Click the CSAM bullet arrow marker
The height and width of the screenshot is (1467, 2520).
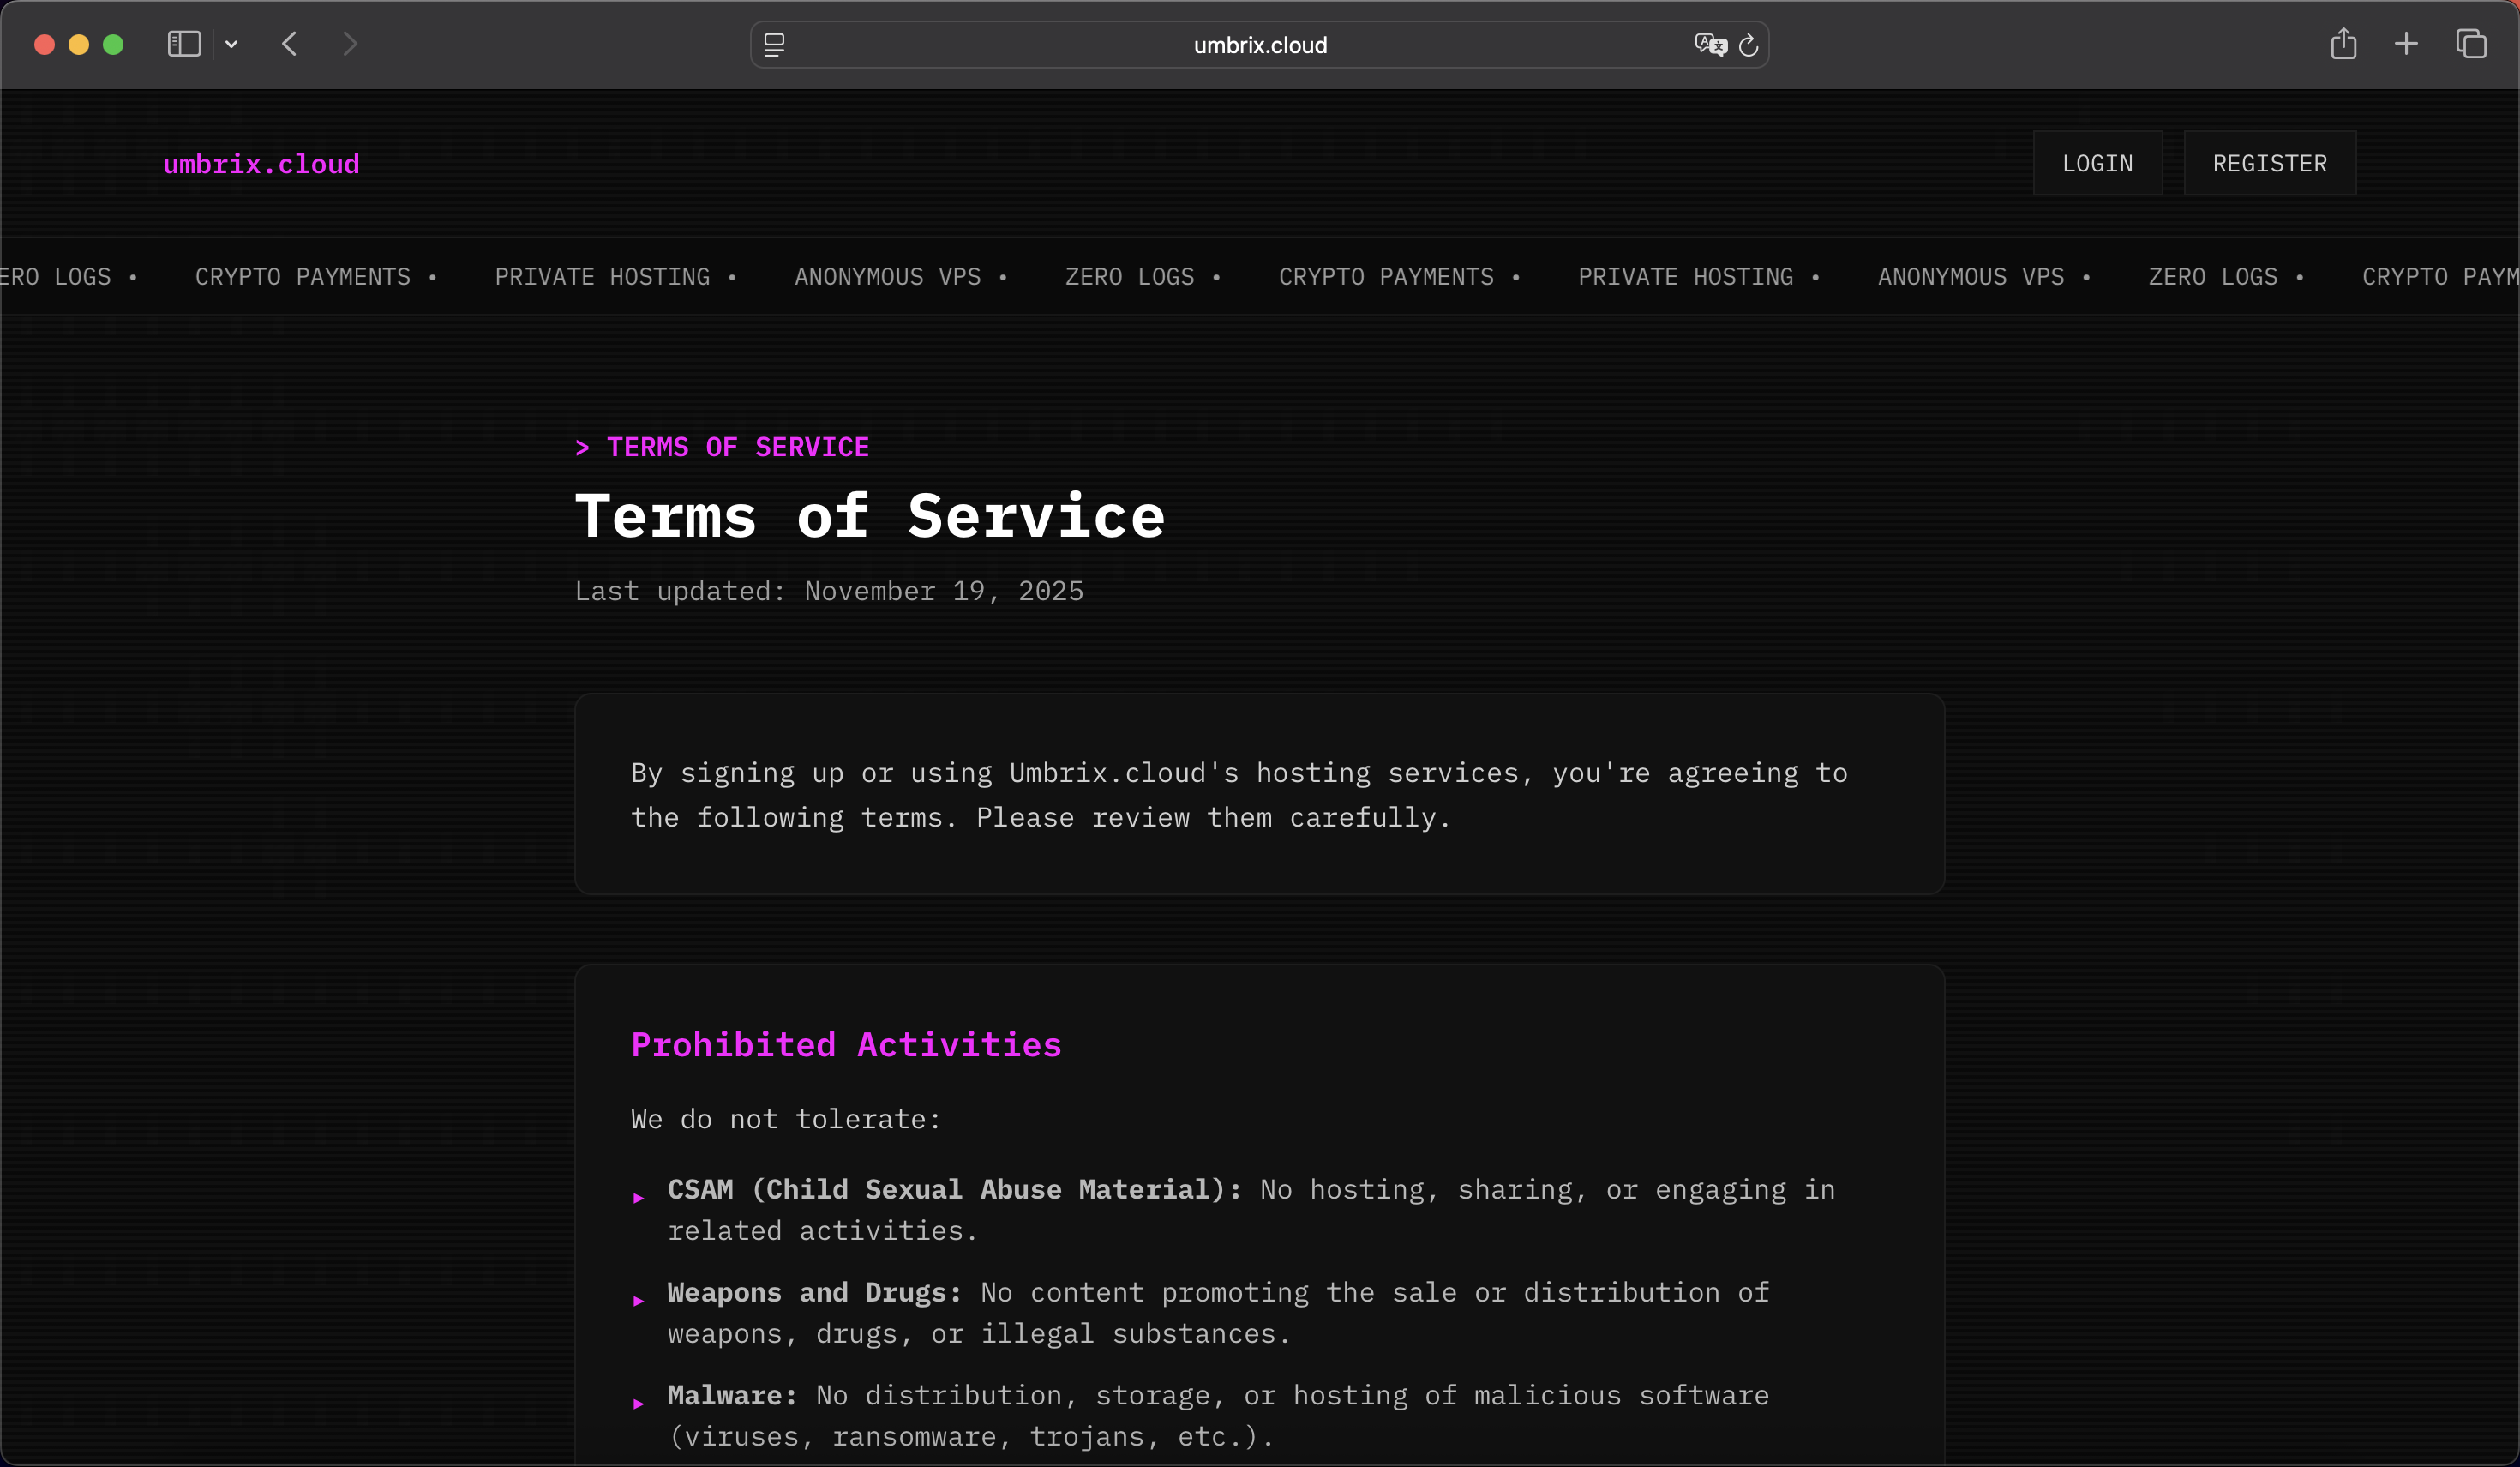click(x=638, y=1198)
